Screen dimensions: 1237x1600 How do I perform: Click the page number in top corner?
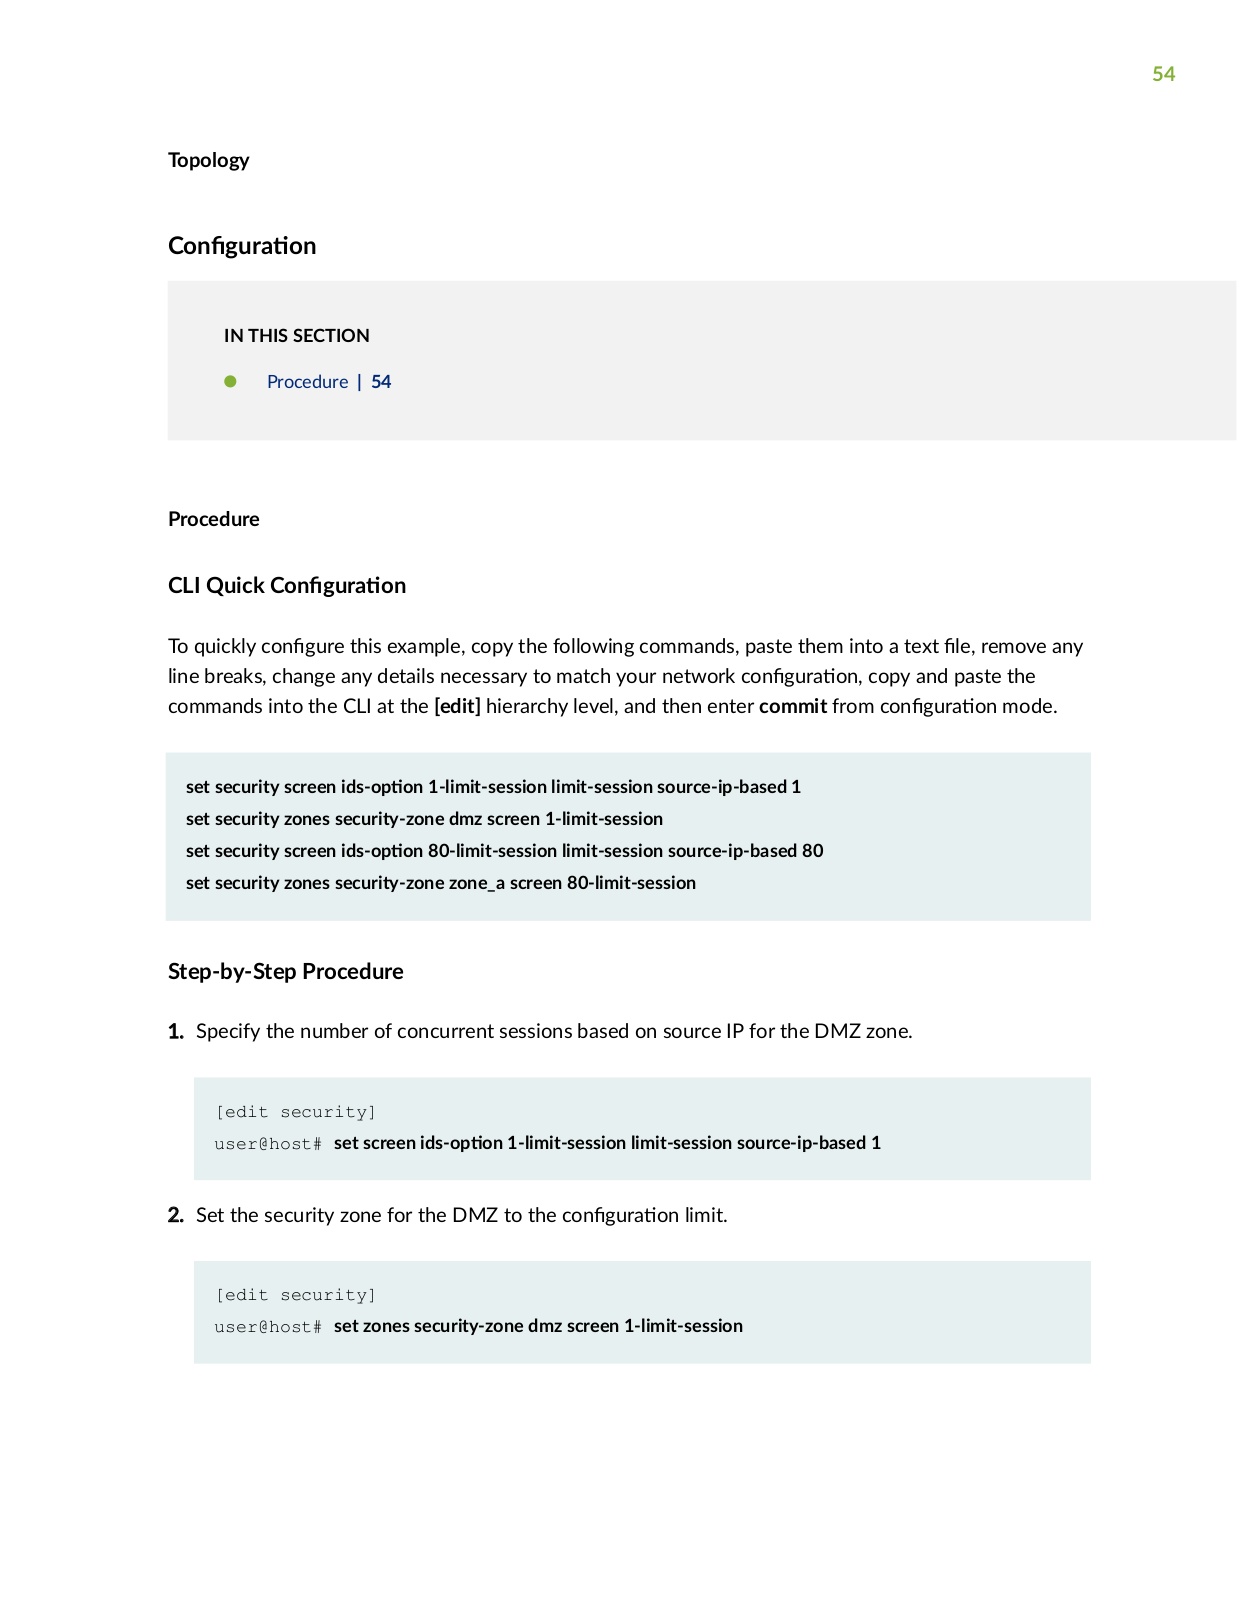pyautogui.click(x=1163, y=74)
